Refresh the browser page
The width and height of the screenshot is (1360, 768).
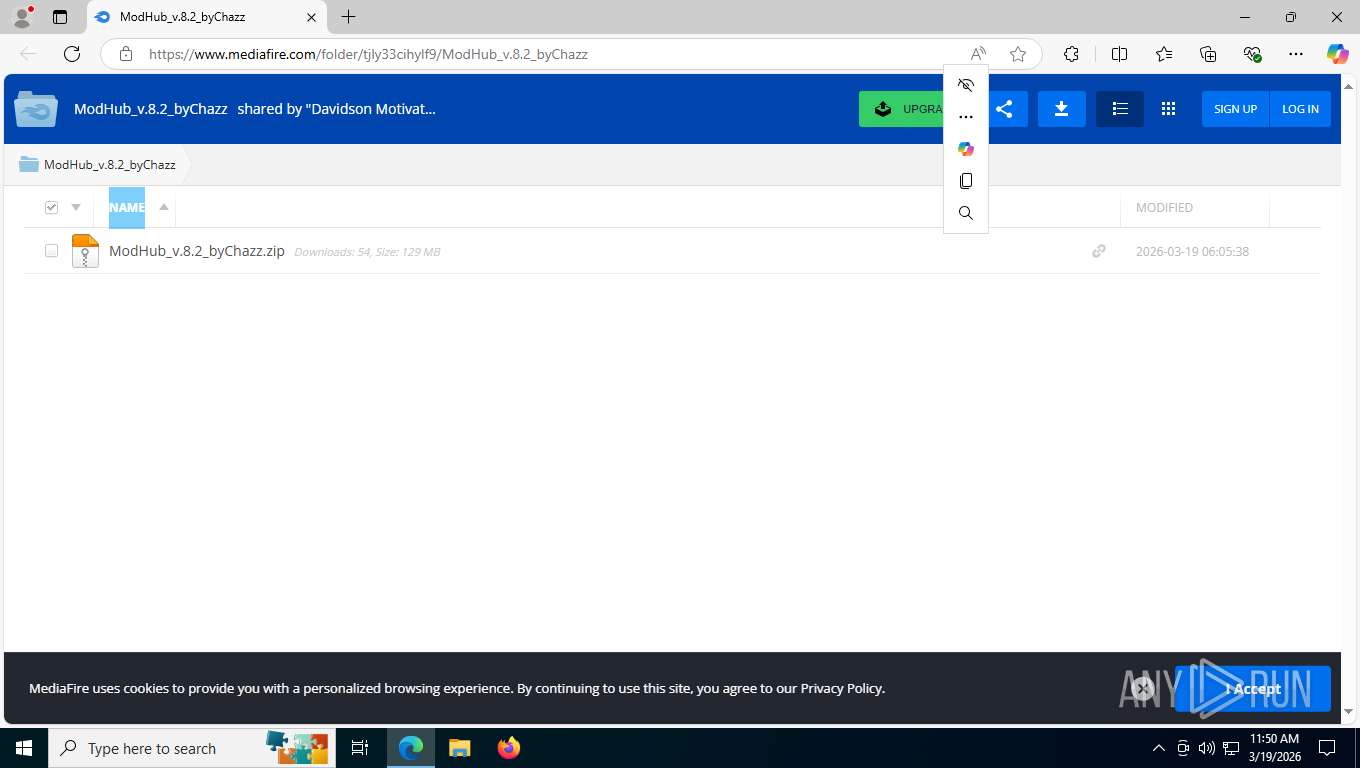pyautogui.click(x=72, y=54)
